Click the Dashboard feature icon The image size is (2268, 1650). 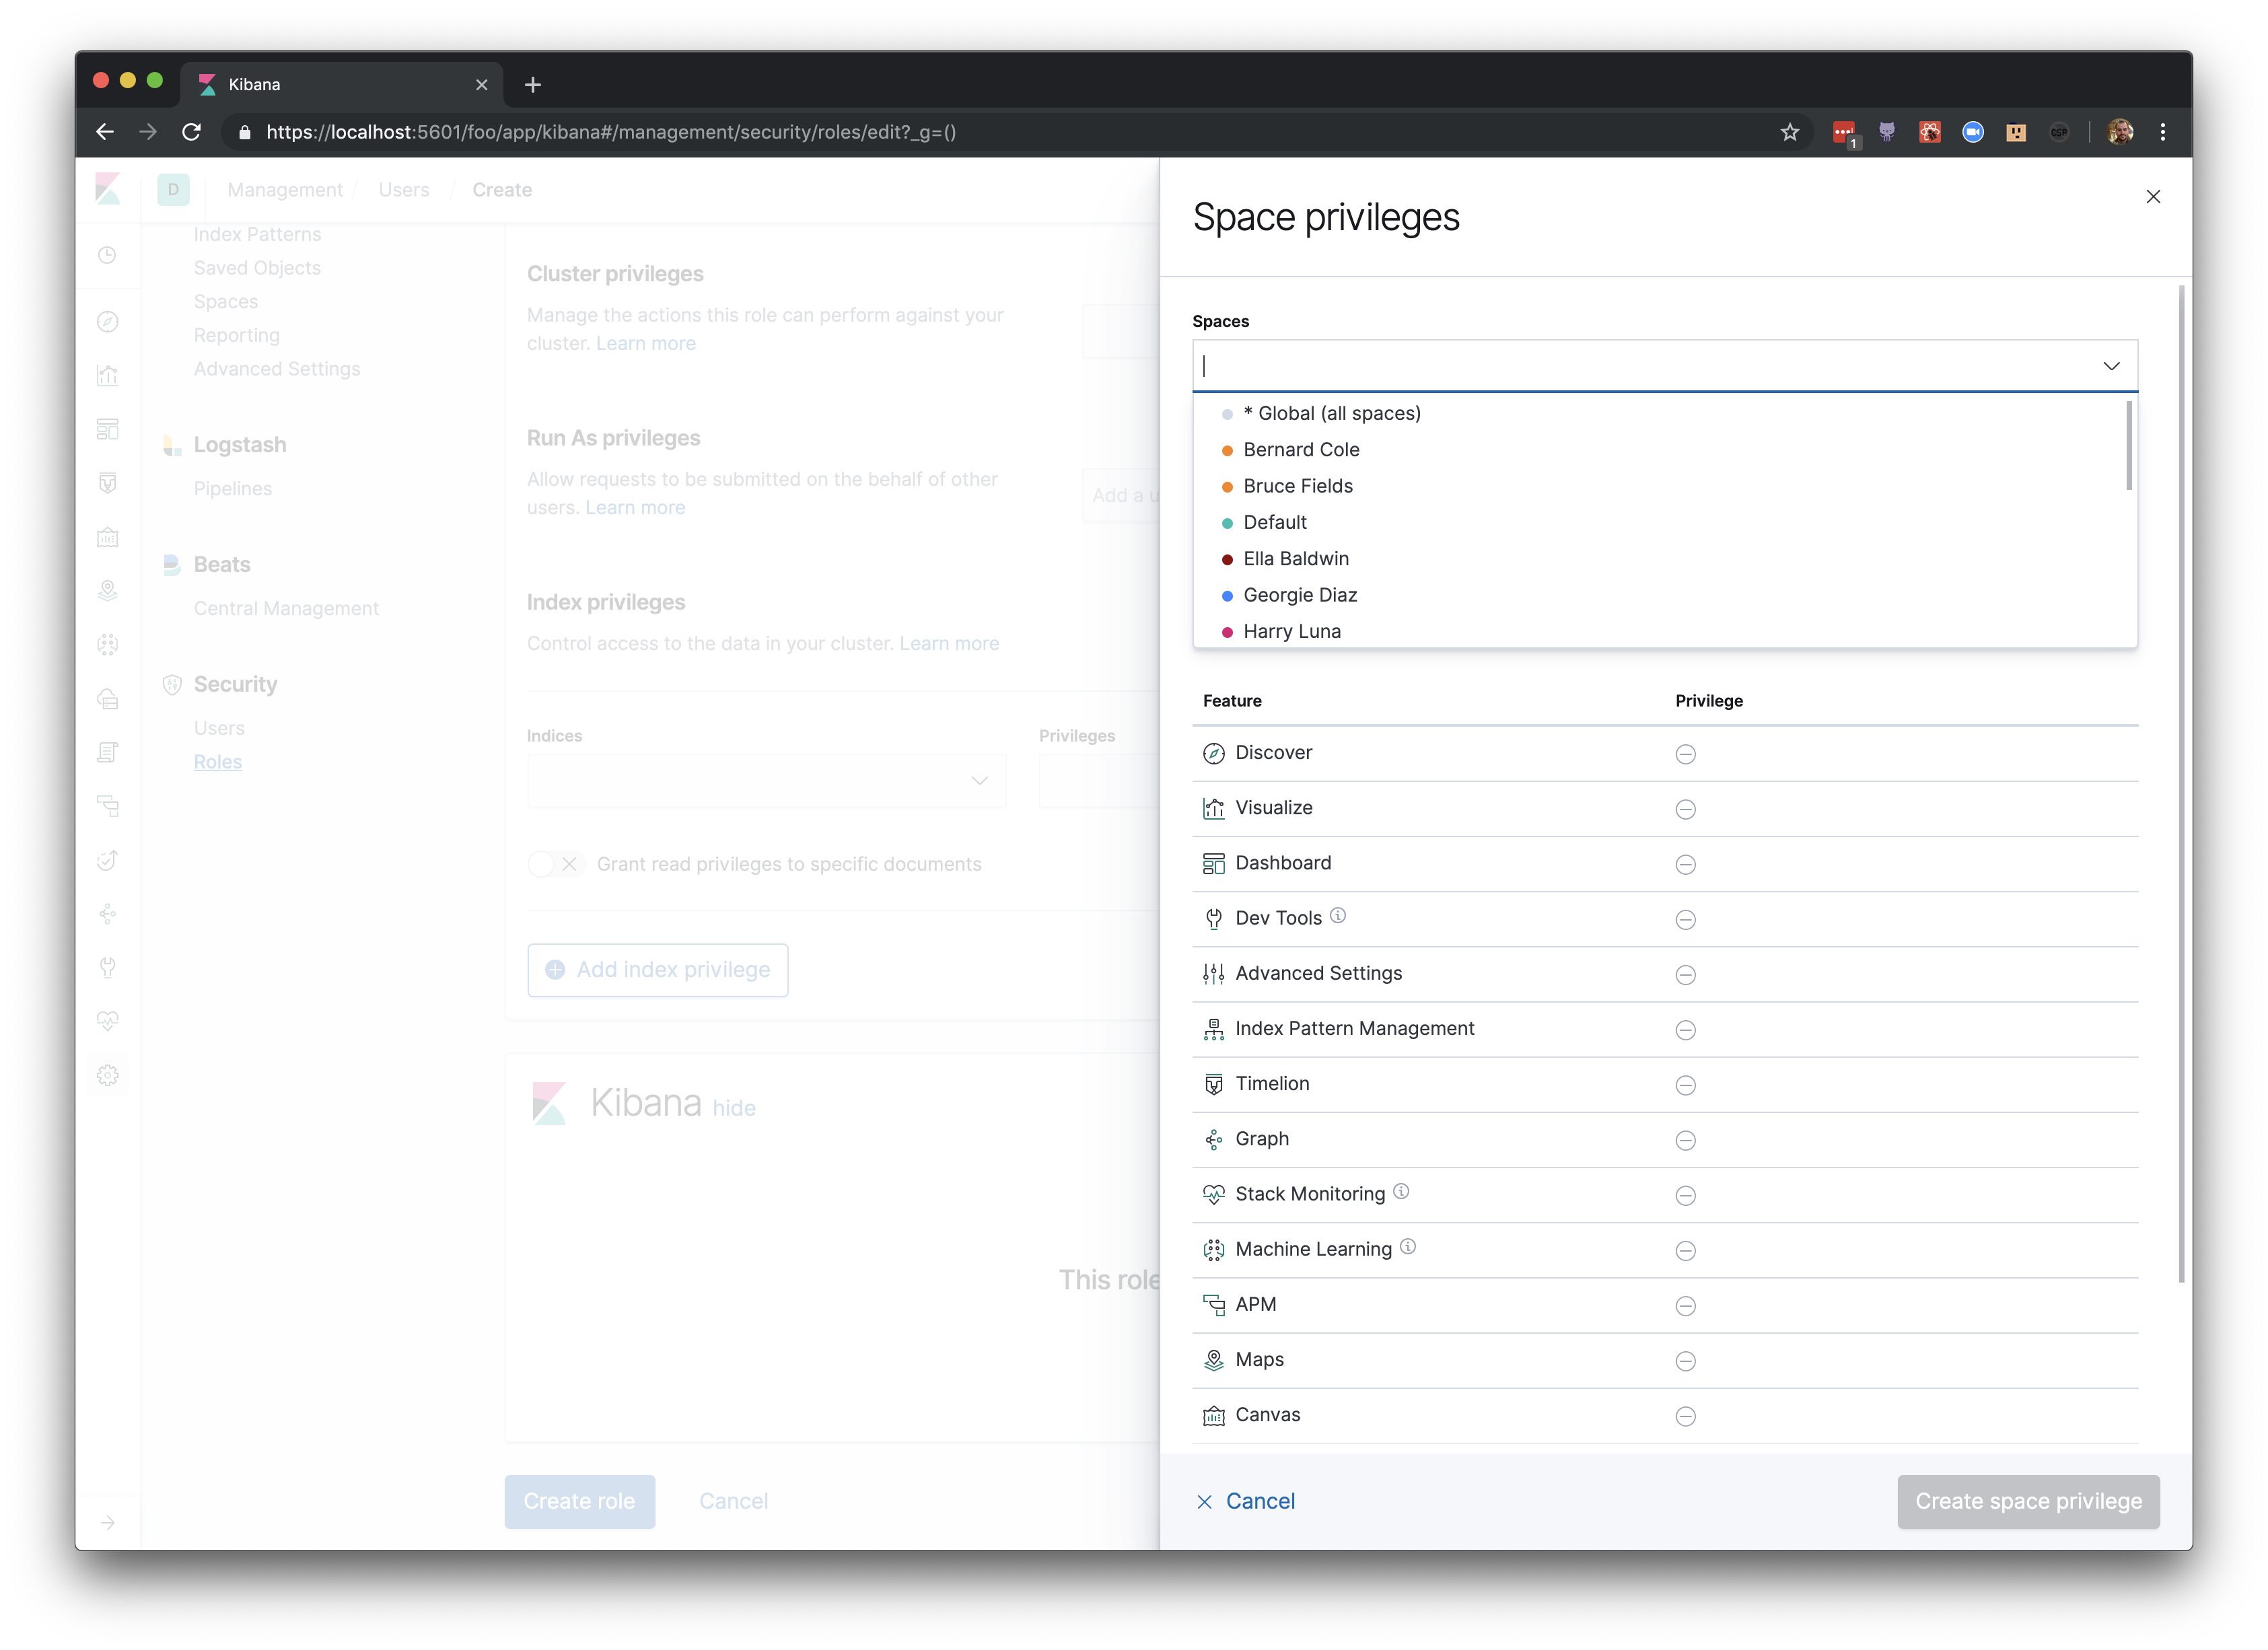[1213, 863]
